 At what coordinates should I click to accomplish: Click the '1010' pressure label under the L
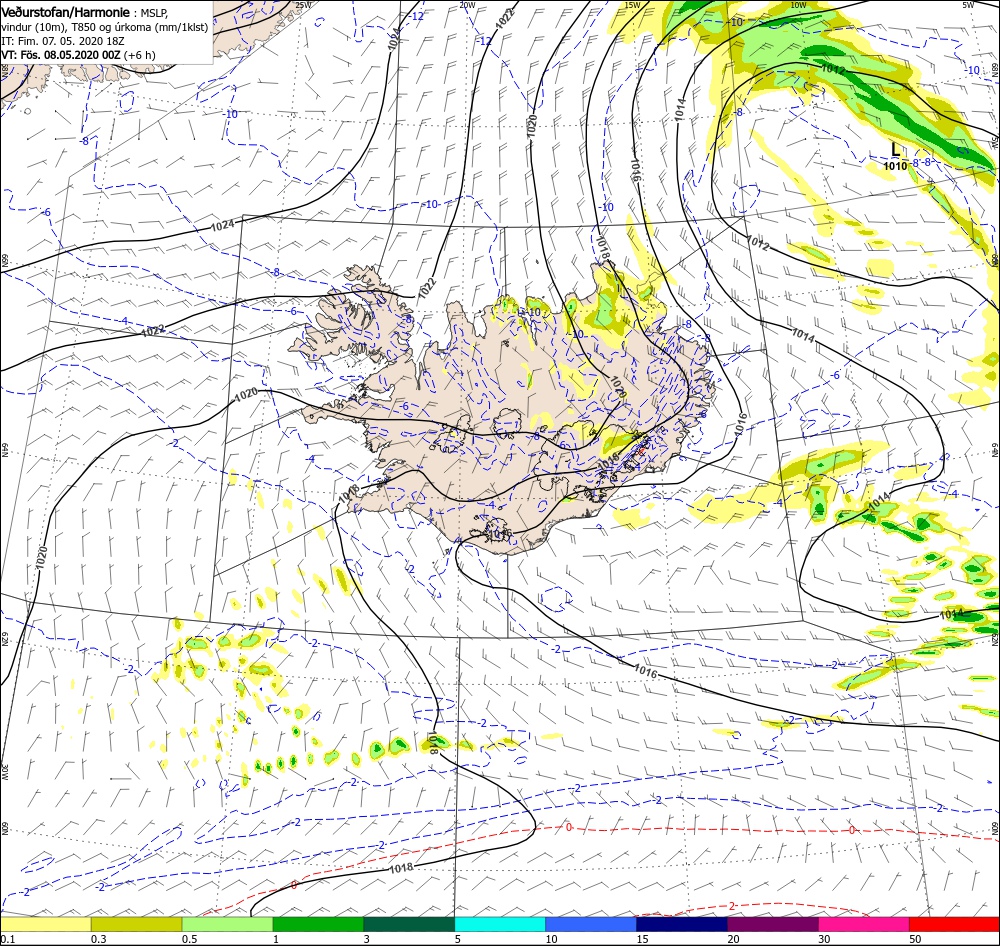click(x=895, y=166)
